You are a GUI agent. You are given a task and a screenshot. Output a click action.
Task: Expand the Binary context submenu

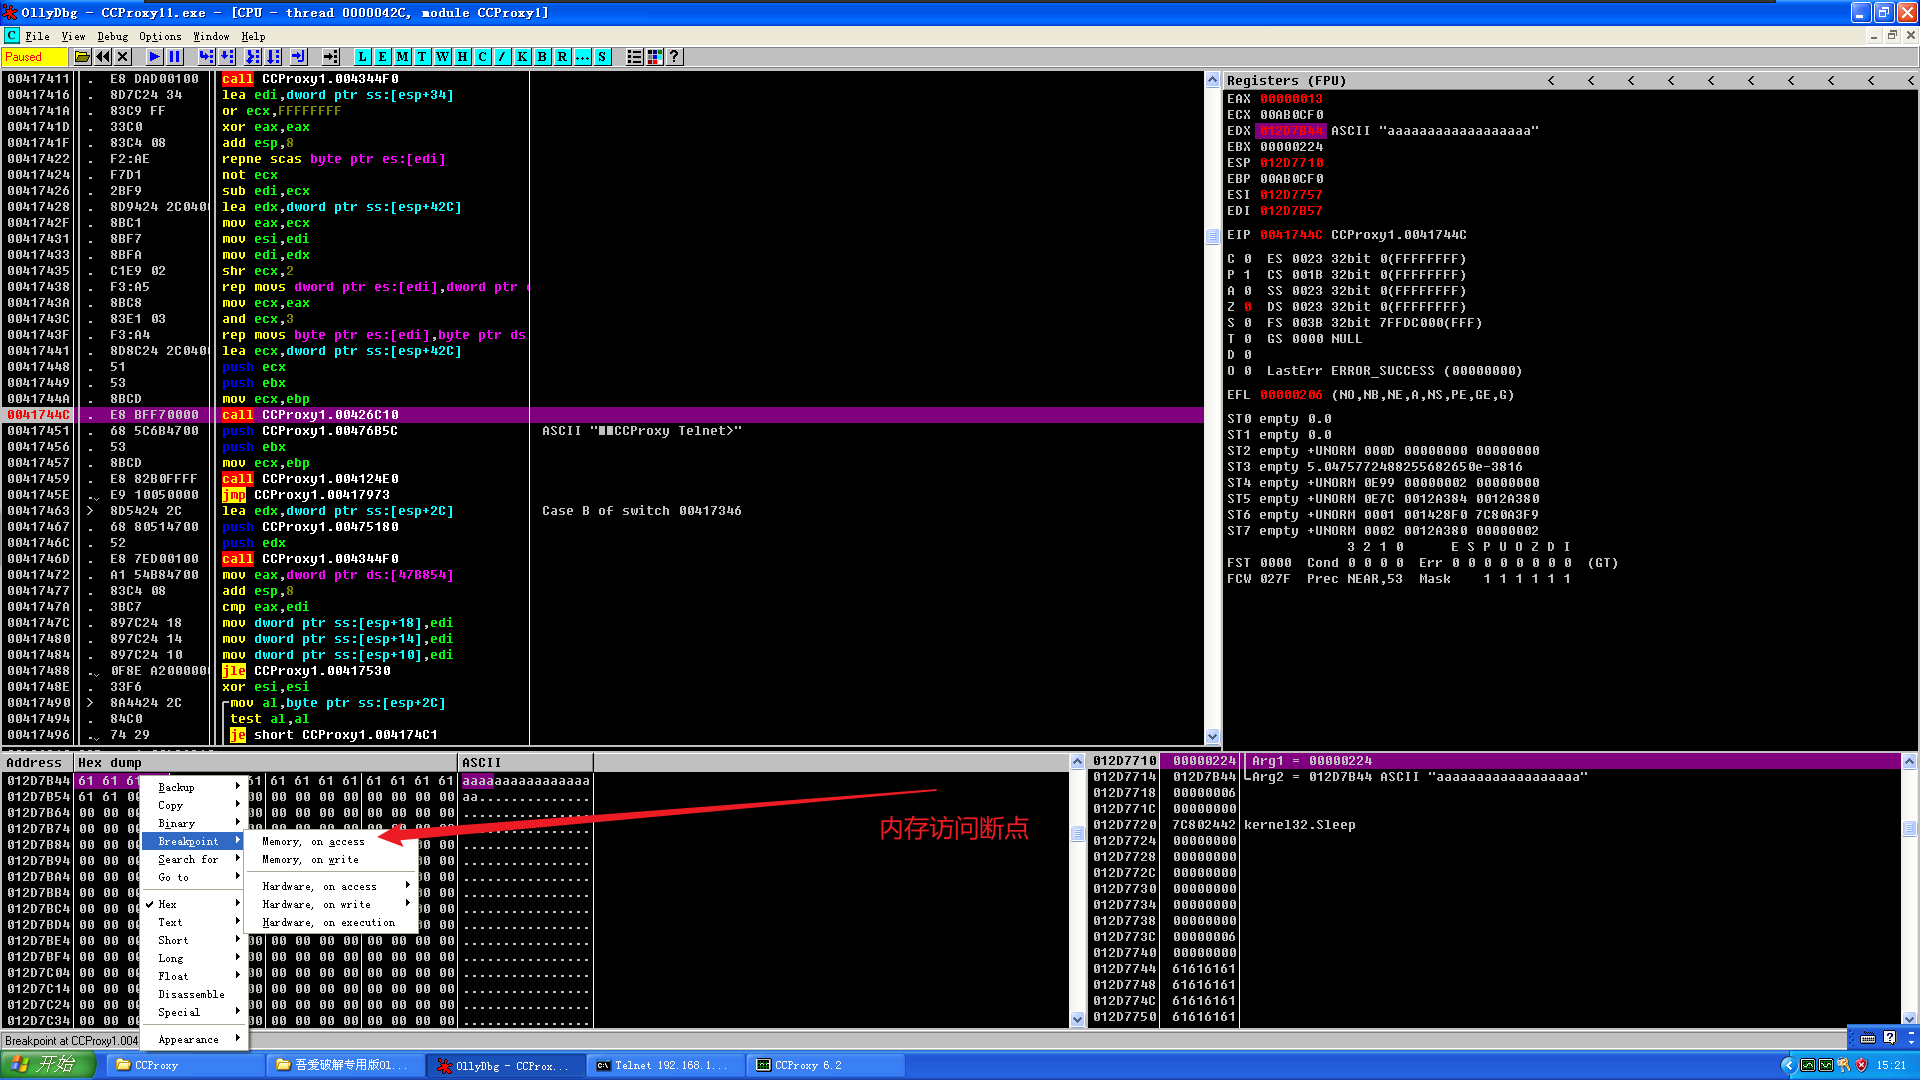(x=193, y=824)
